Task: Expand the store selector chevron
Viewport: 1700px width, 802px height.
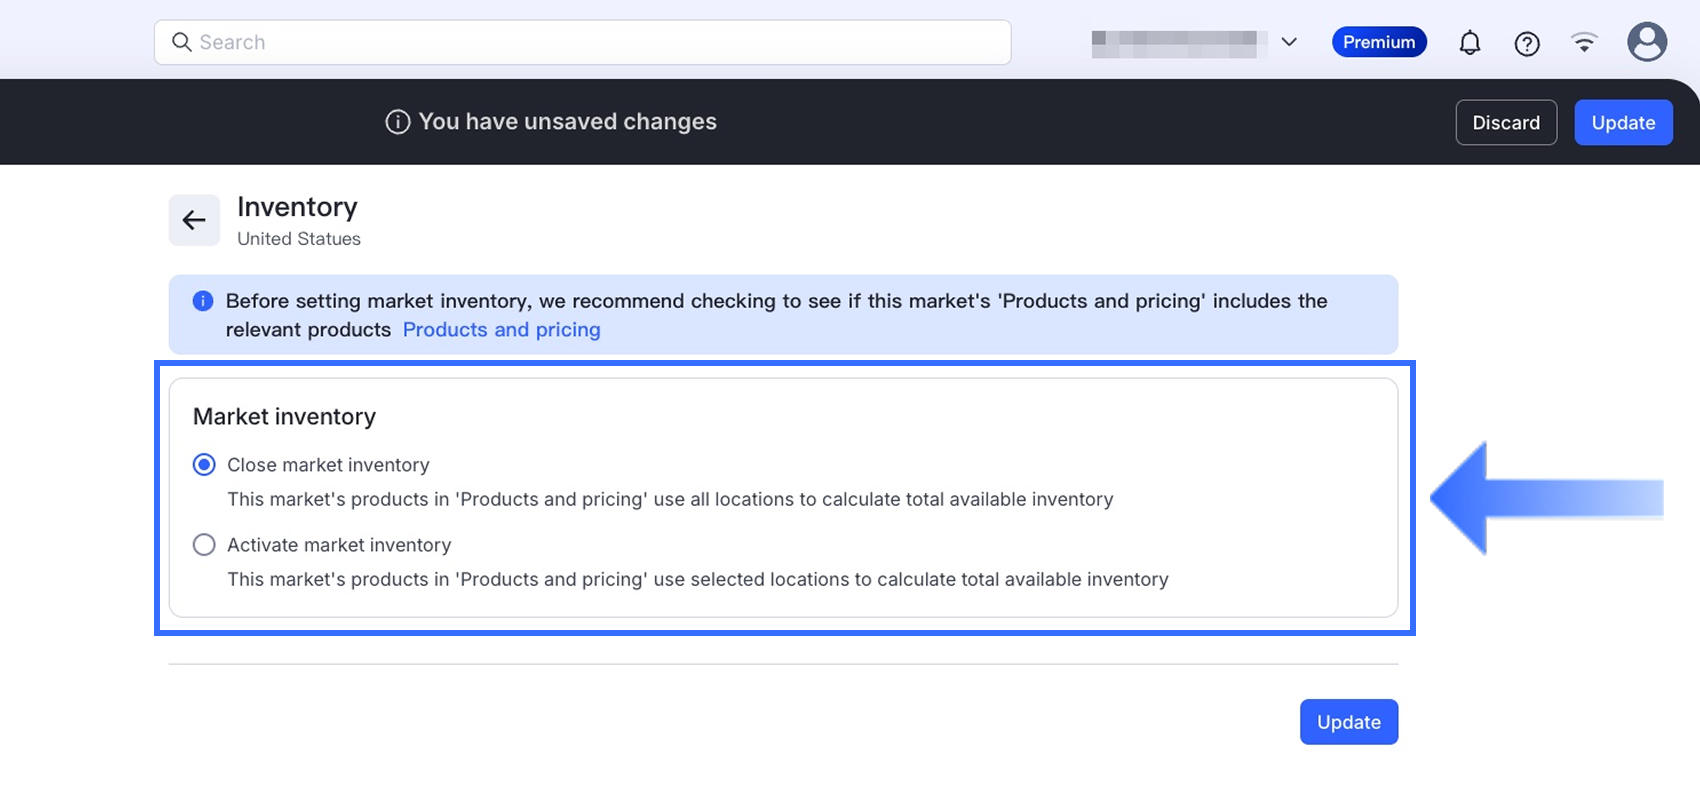Action: [x=1289, y=42]
